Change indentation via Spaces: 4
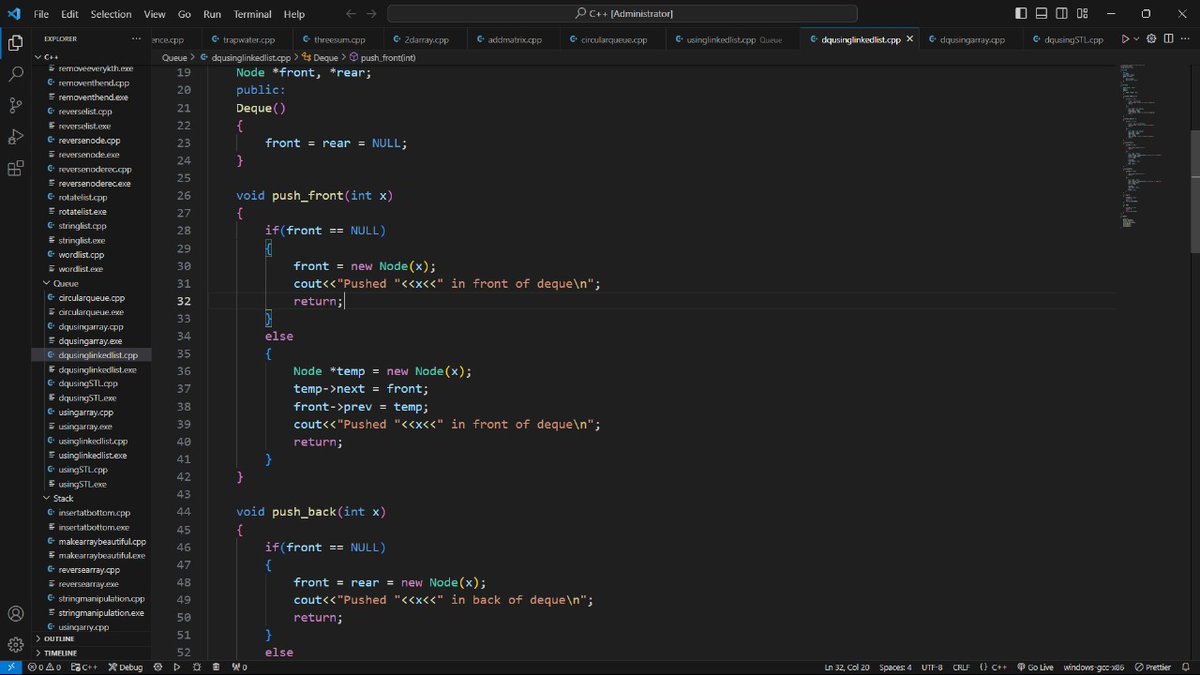 coord(896,667)
